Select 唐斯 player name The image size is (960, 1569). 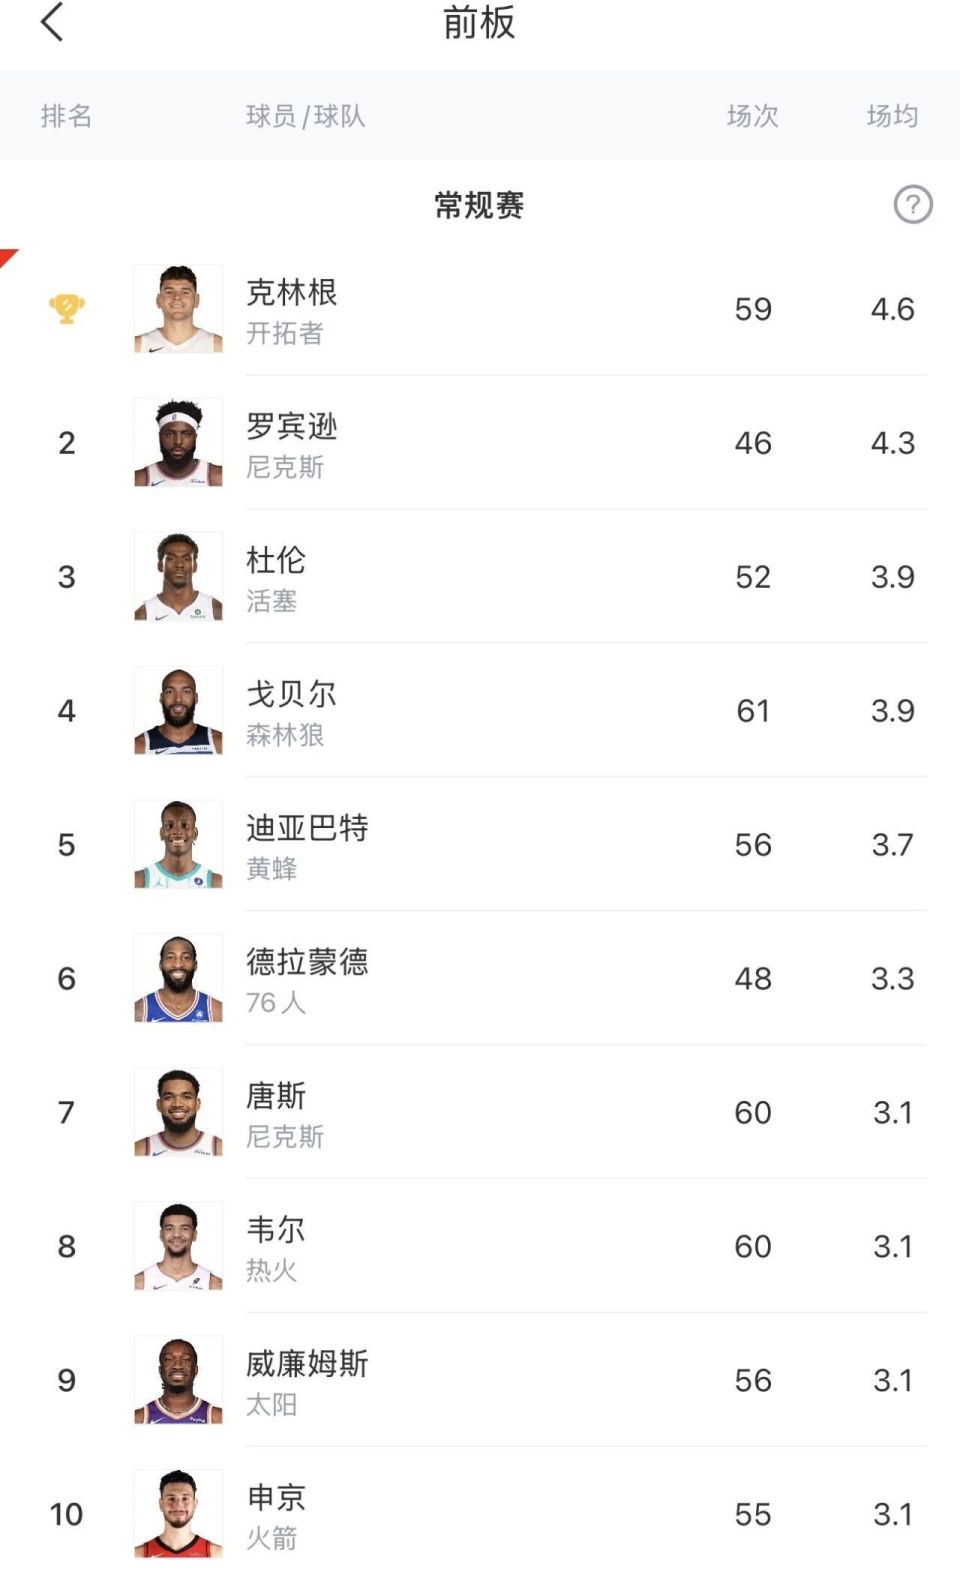(x=276, y=1096)
